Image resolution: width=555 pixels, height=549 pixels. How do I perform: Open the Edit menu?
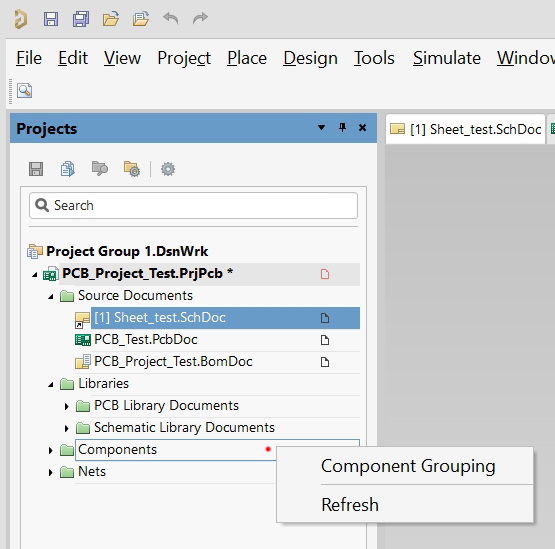pos(73,58)
